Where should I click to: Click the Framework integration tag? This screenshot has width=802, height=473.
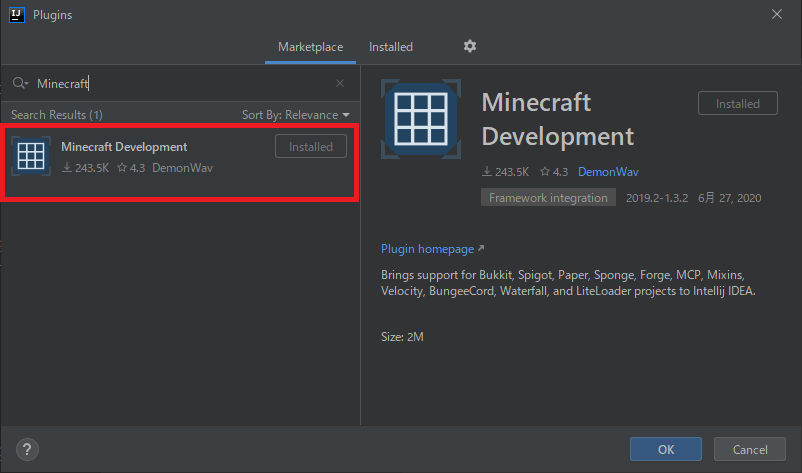click(x=548, y=197)
